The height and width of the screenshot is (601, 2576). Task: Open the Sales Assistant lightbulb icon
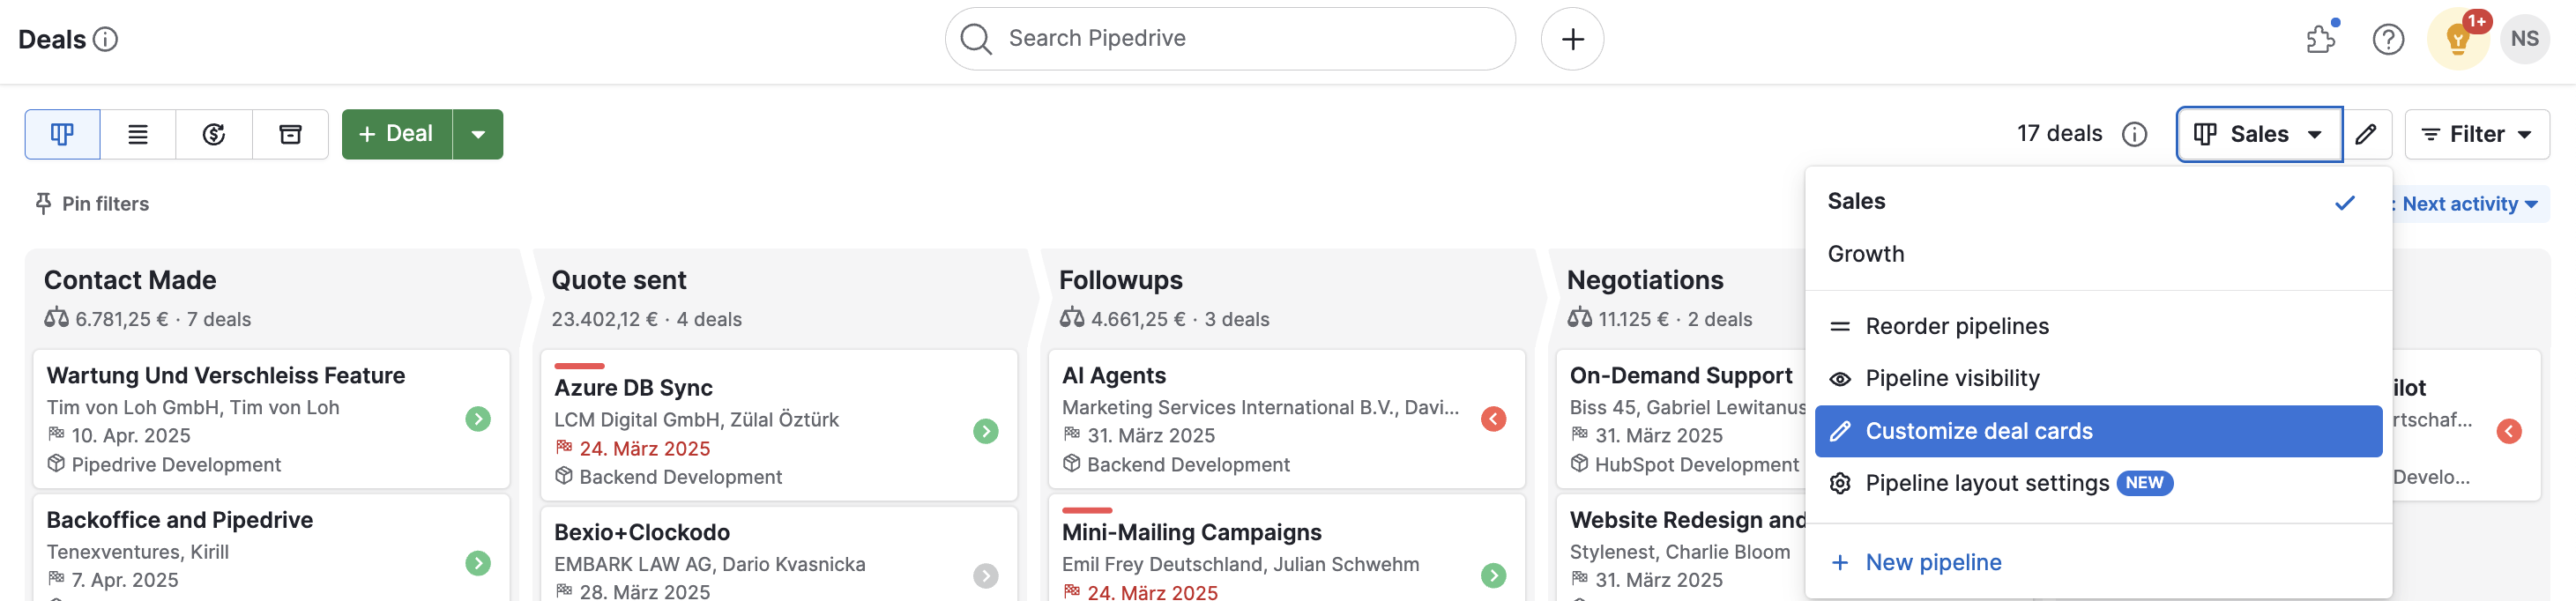(x=2457, y=39)
